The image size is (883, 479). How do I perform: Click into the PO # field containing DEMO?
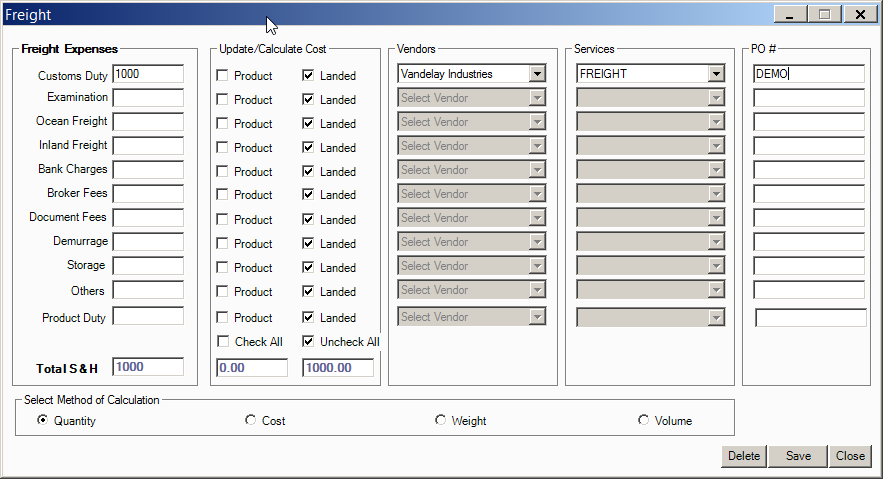click(808, 74)
